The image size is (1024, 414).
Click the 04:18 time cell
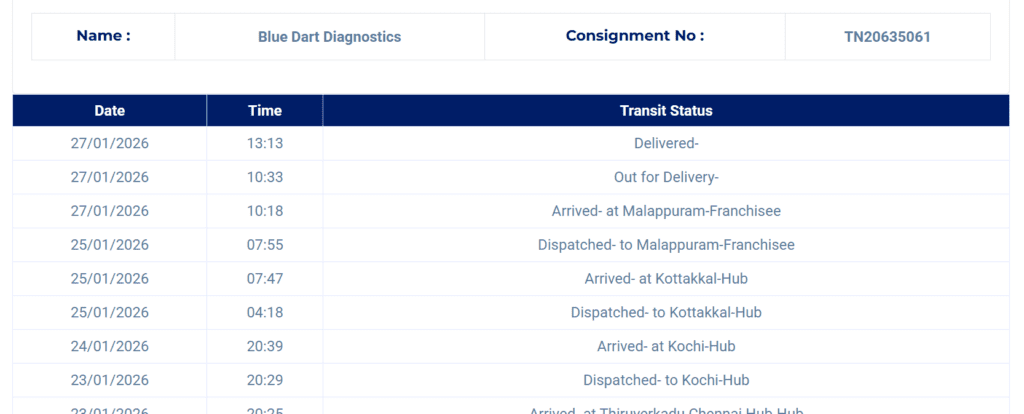point(265,313)
